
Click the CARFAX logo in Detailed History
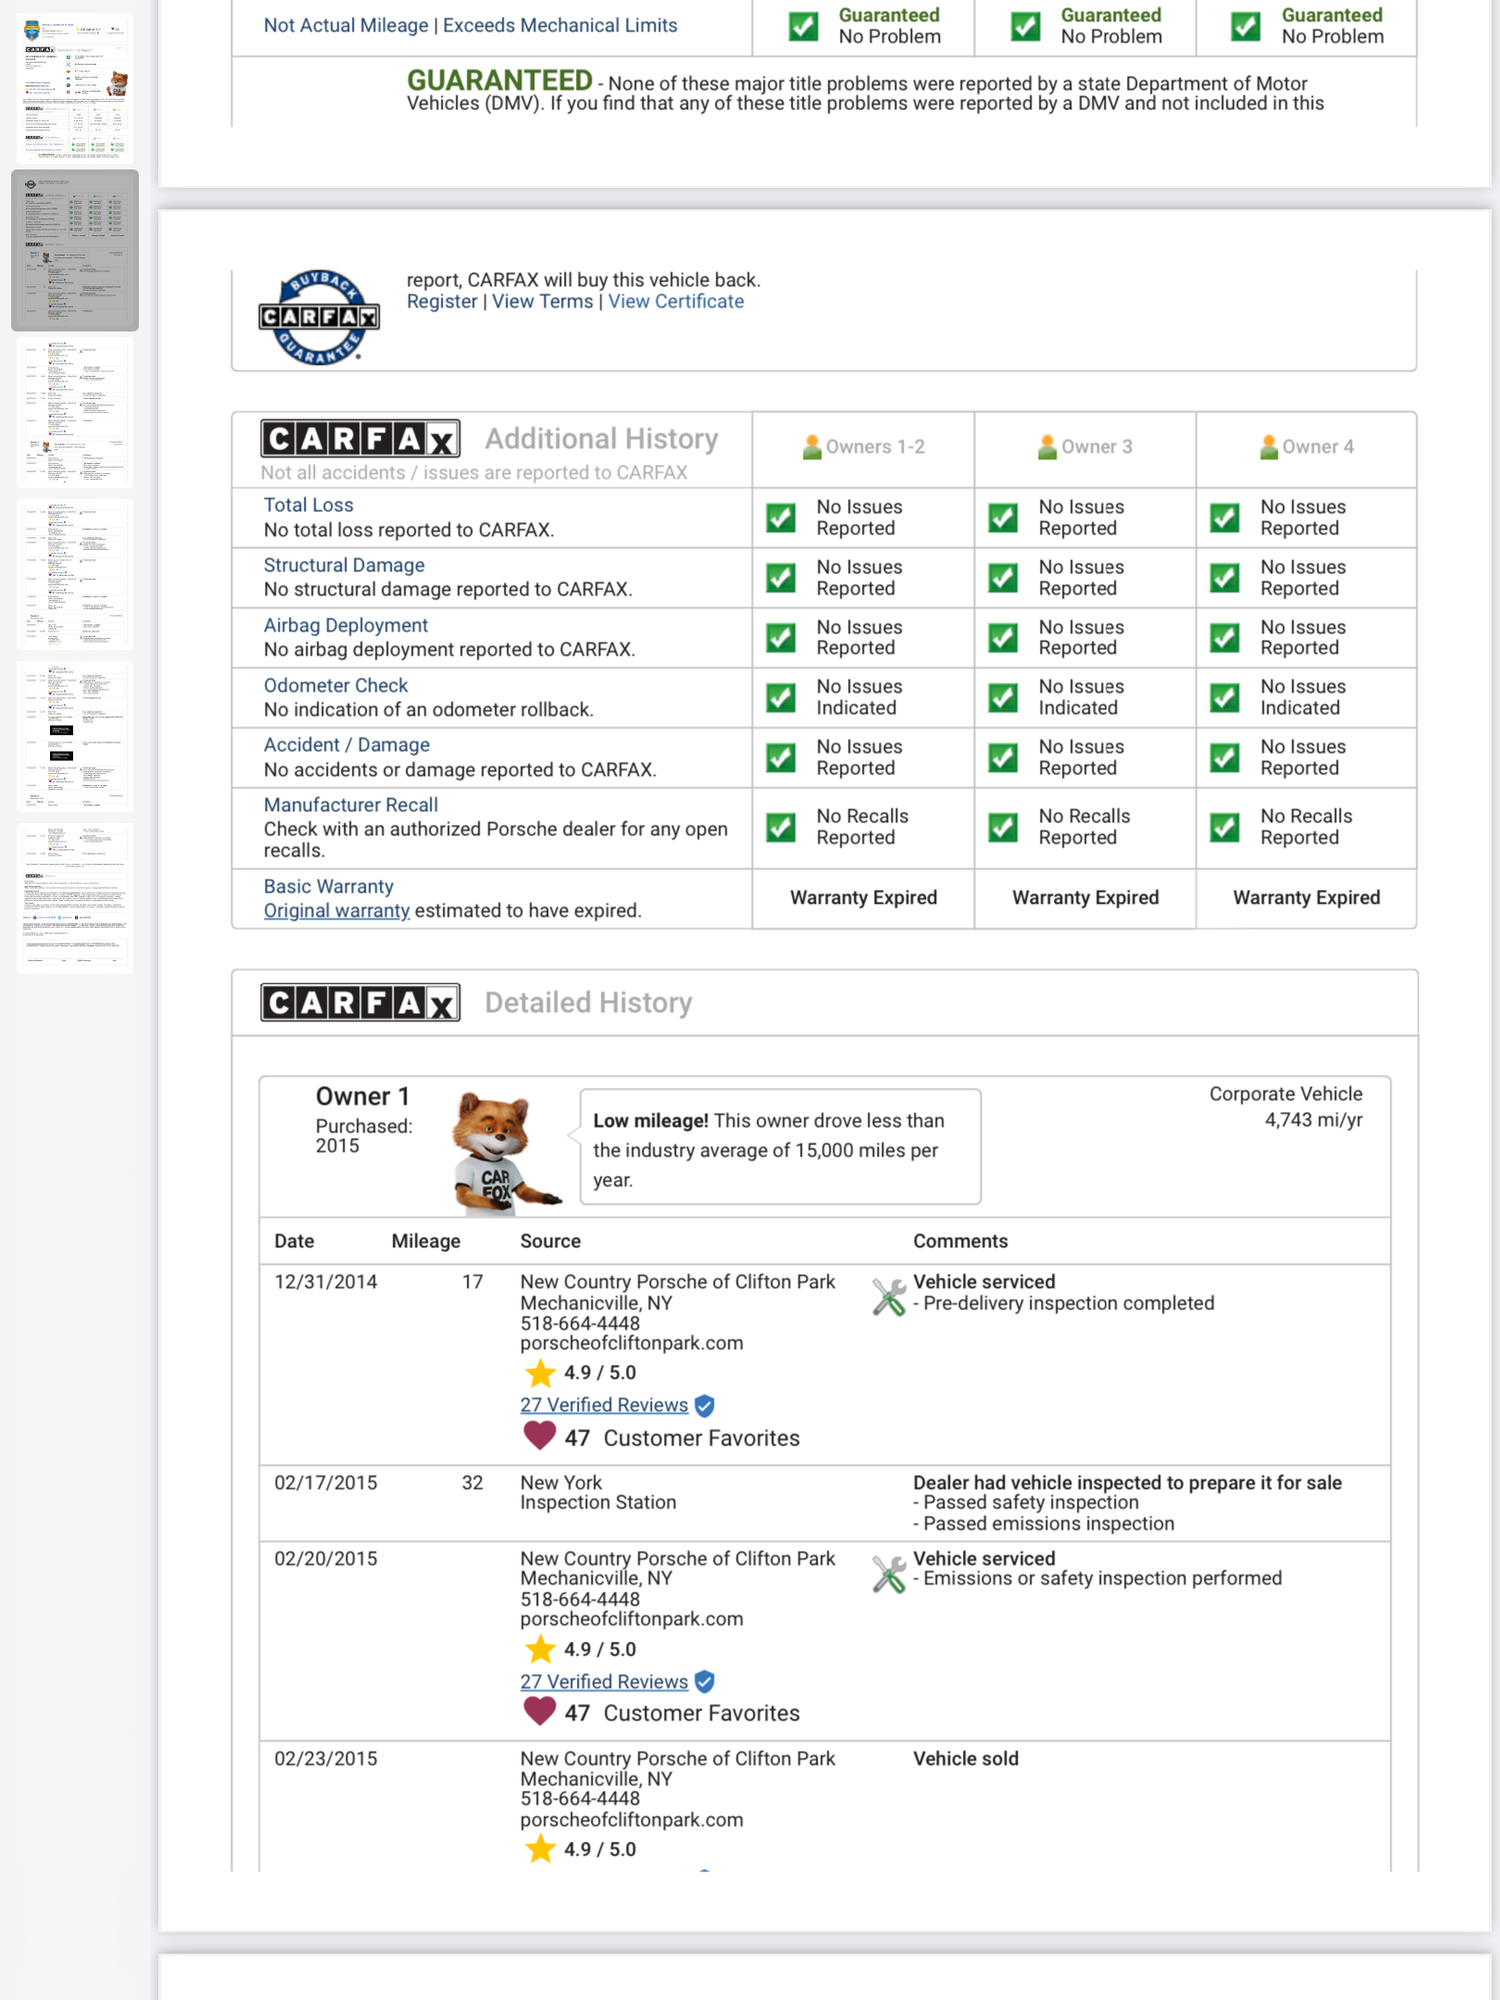360,1002
